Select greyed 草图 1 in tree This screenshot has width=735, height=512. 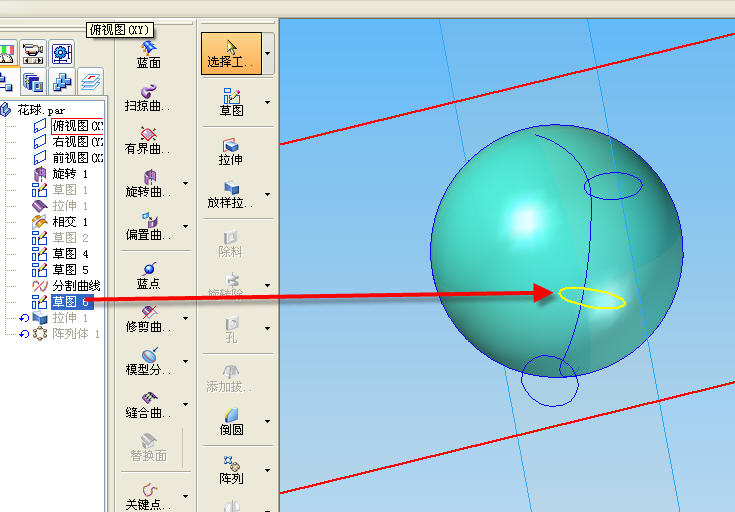pyautogui.click(x=70, y=190)
